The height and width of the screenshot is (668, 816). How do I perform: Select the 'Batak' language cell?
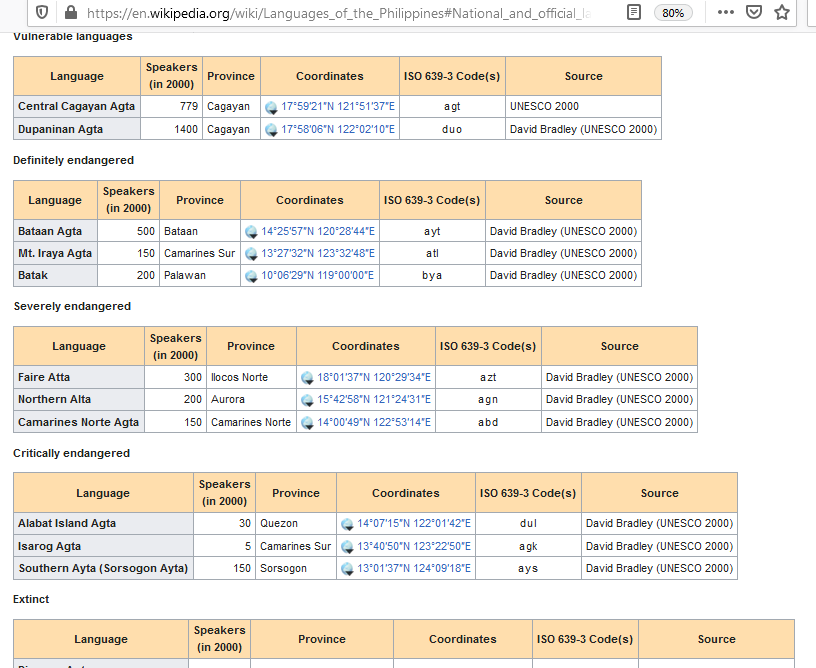(x=55, y=275)
